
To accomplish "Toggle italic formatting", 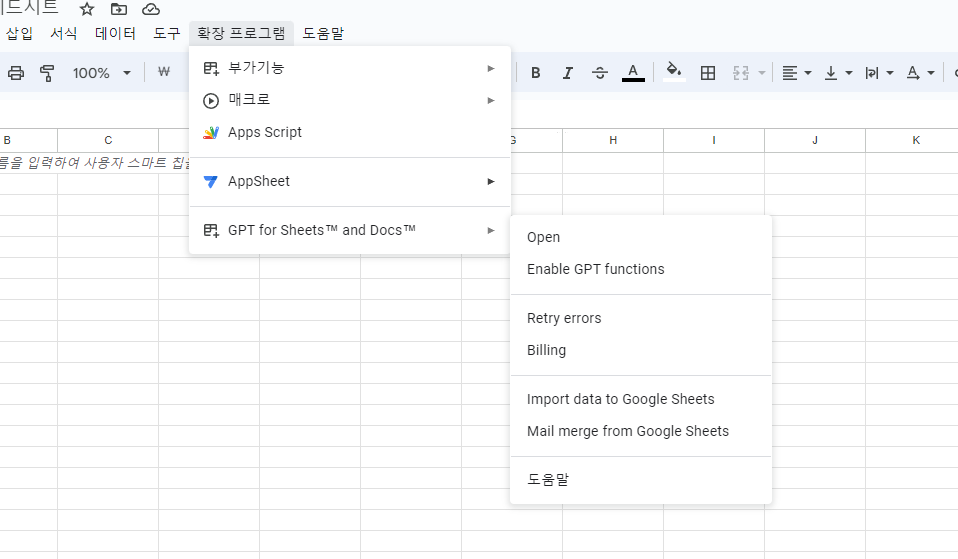I will (x=568, y=73).
